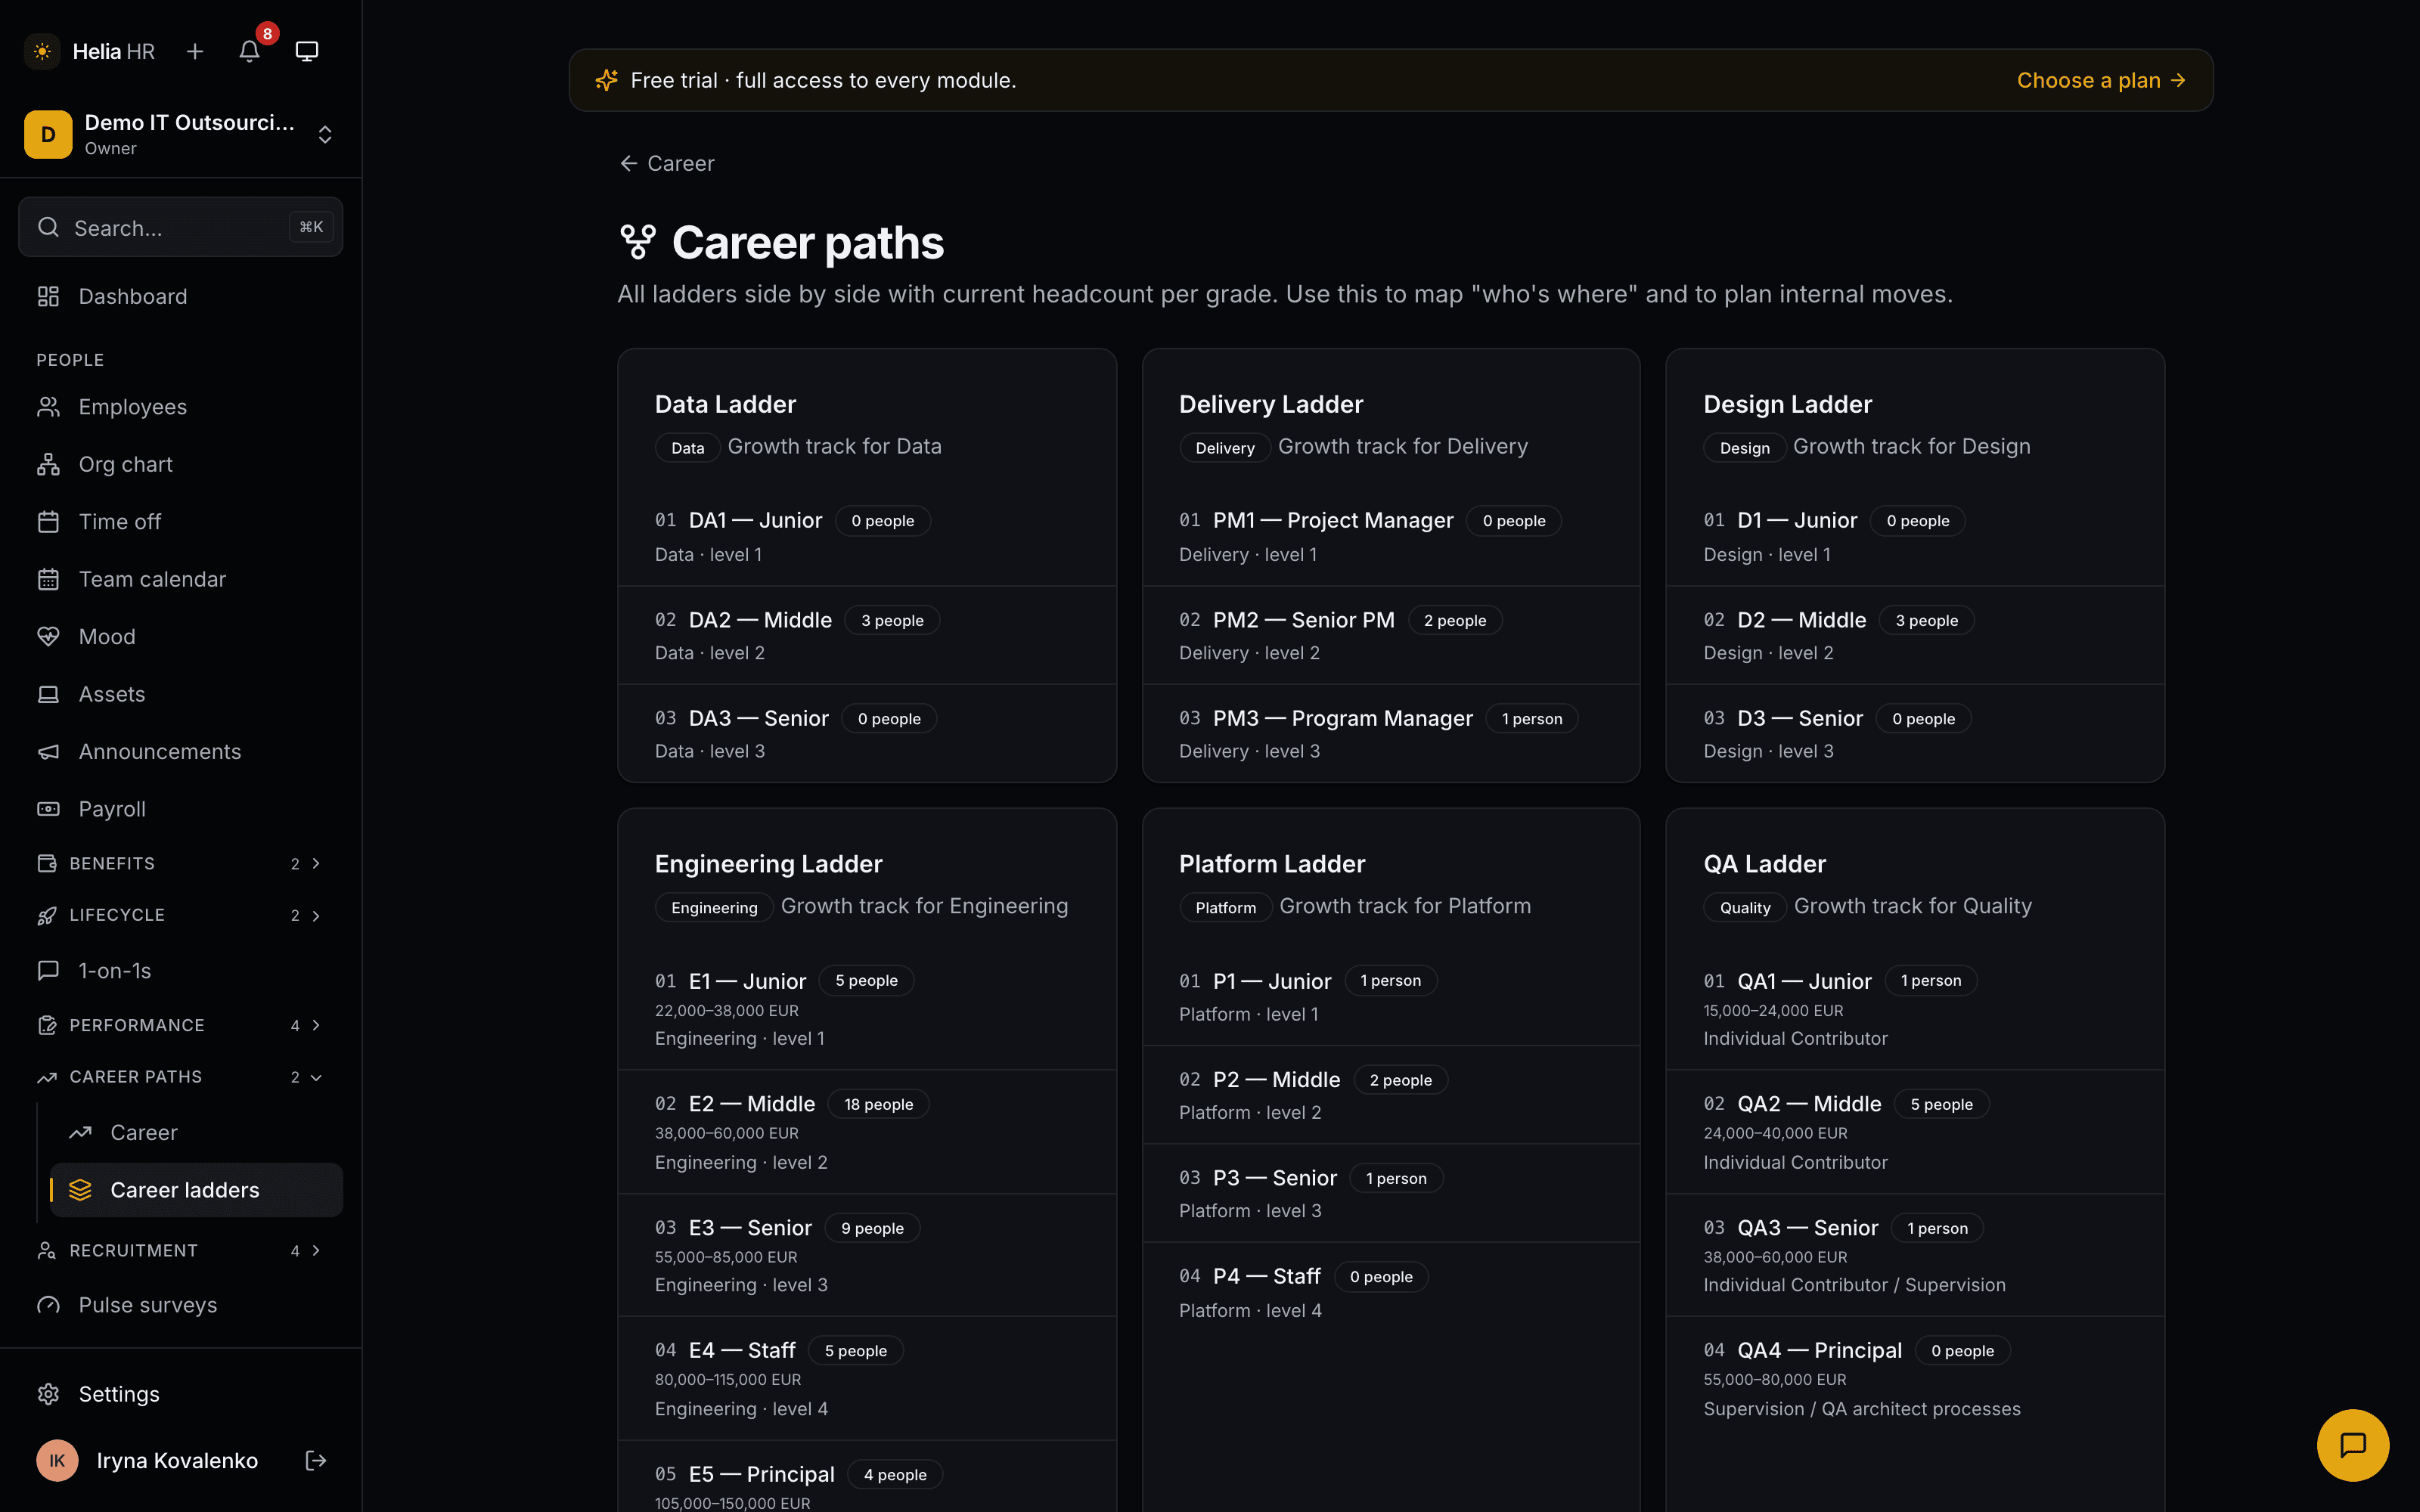Image resolution: width=2420 pixels, height=1512 pixels.
Task: Click the Career Paths trend icon
Action: (x=47, y=1077)
